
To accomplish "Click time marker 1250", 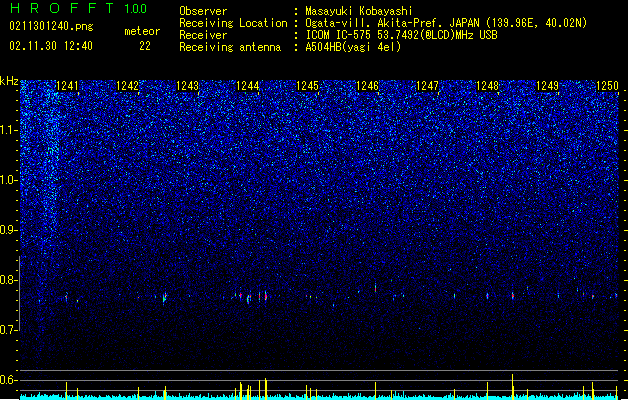I will click(x=607, y=86).
